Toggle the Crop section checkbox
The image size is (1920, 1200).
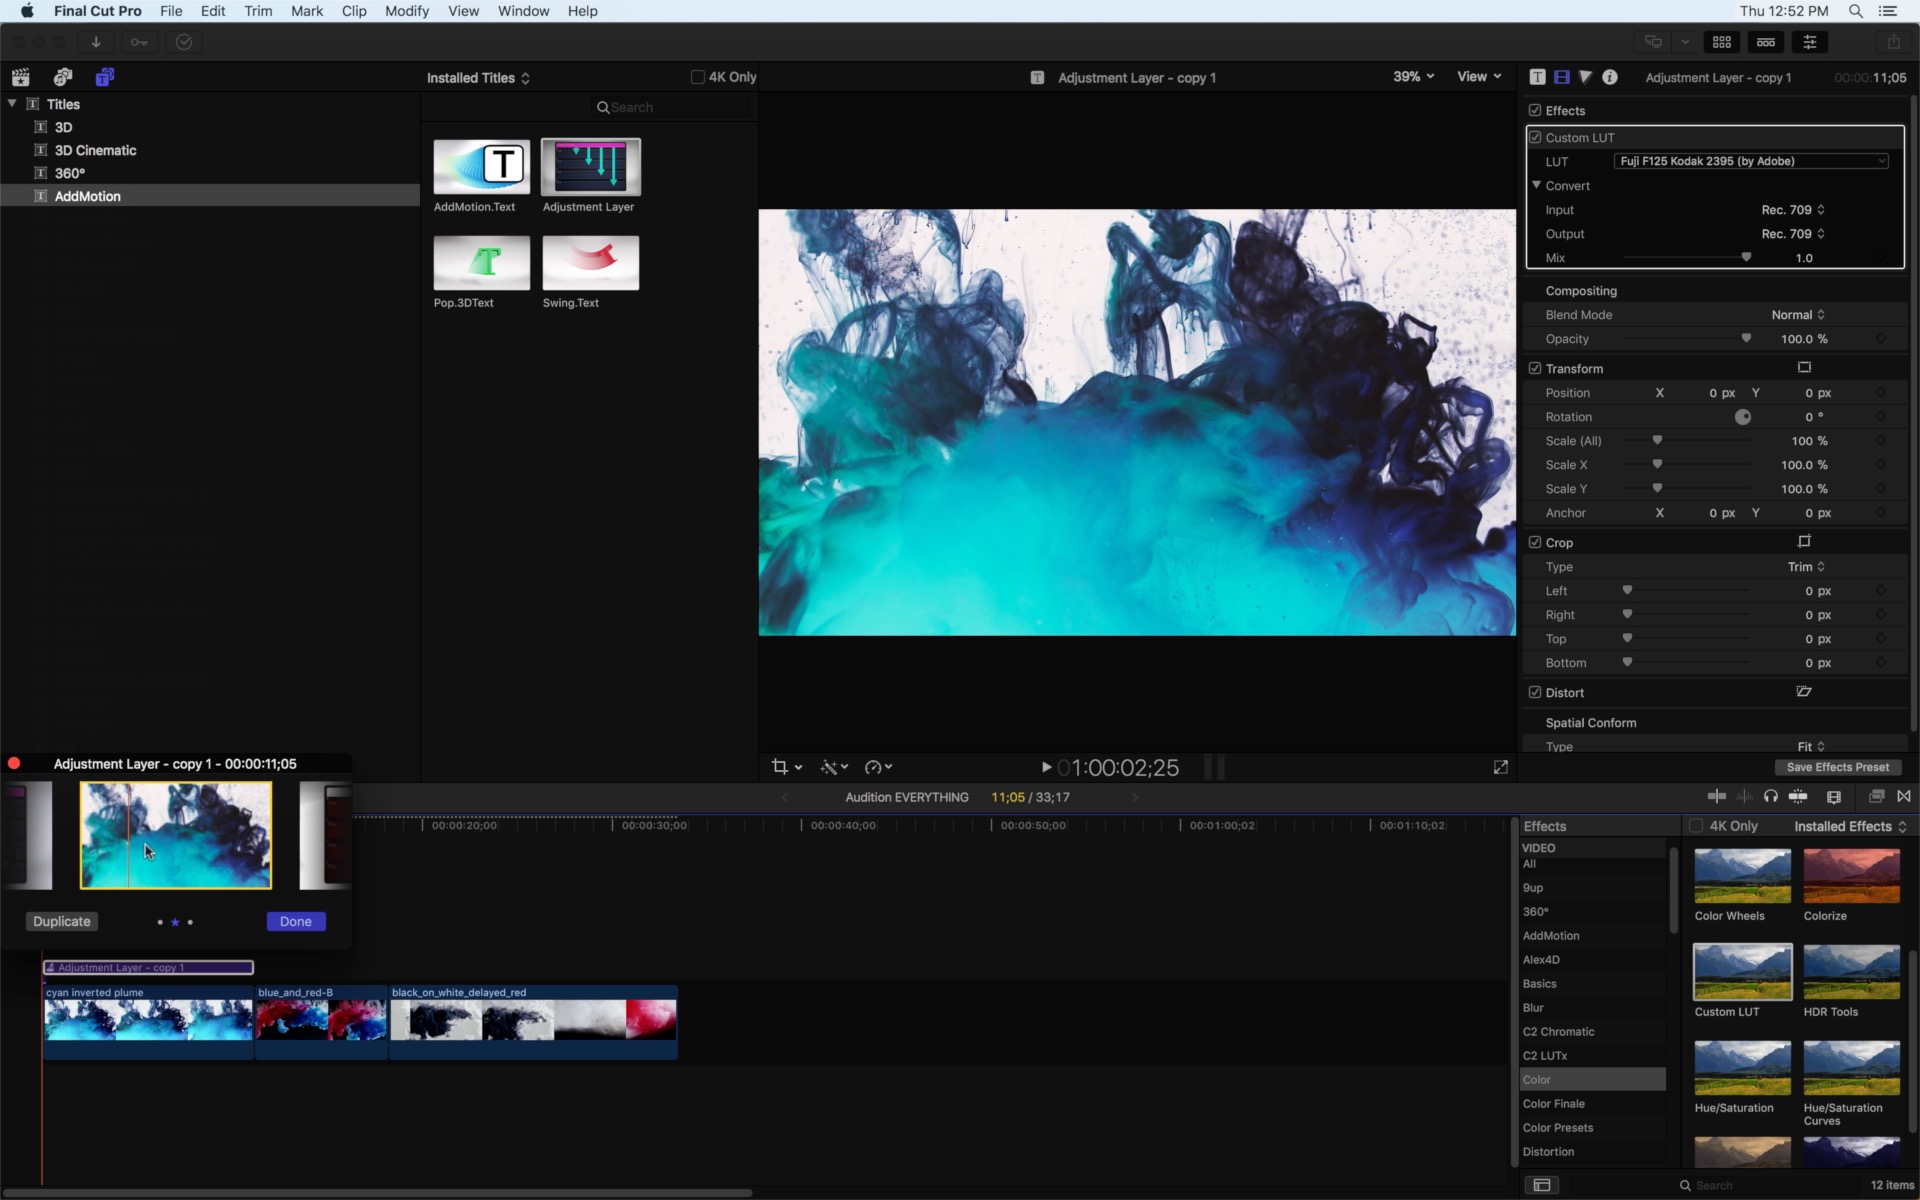point(1533,542)
